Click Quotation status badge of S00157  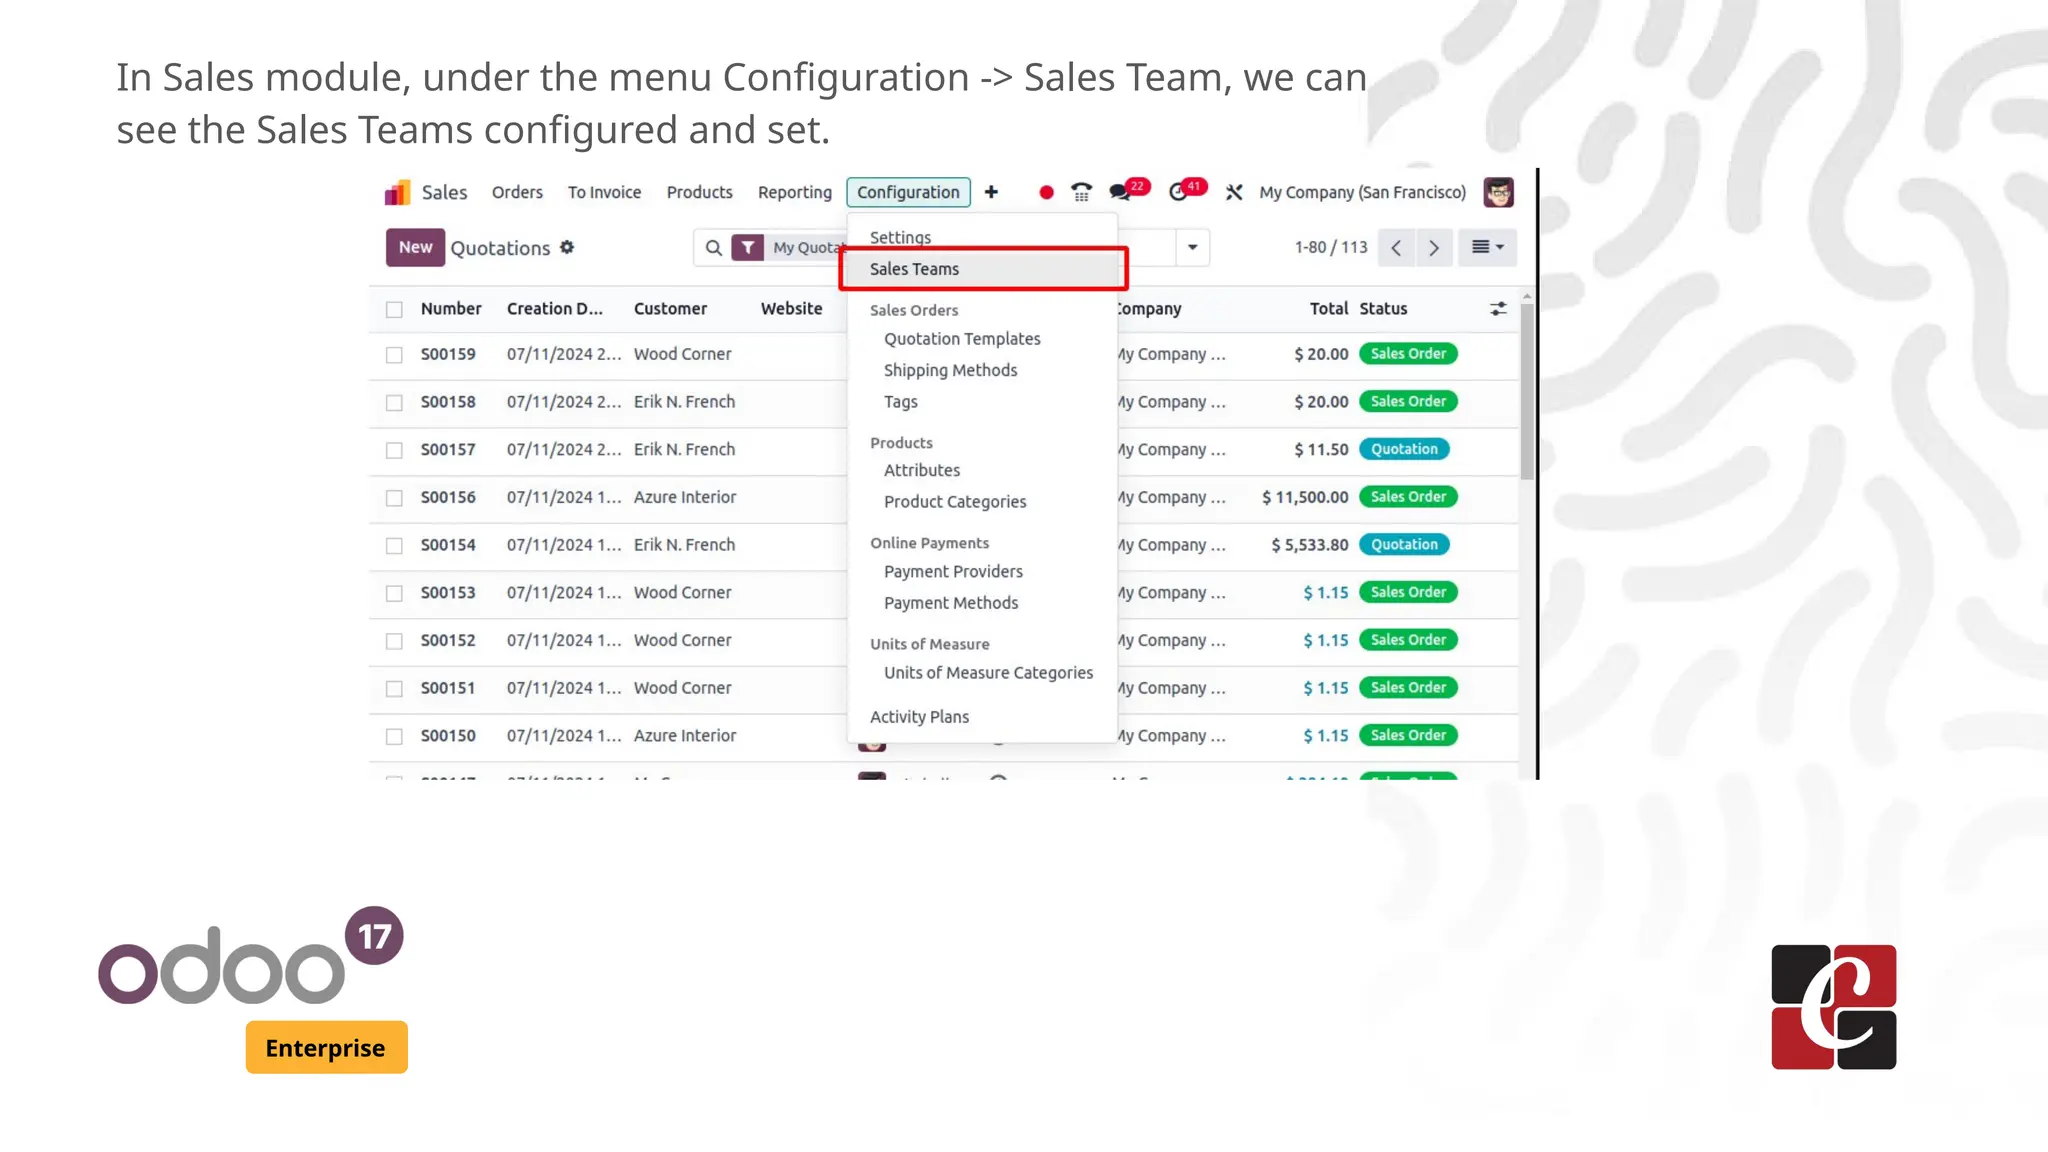1404,449
